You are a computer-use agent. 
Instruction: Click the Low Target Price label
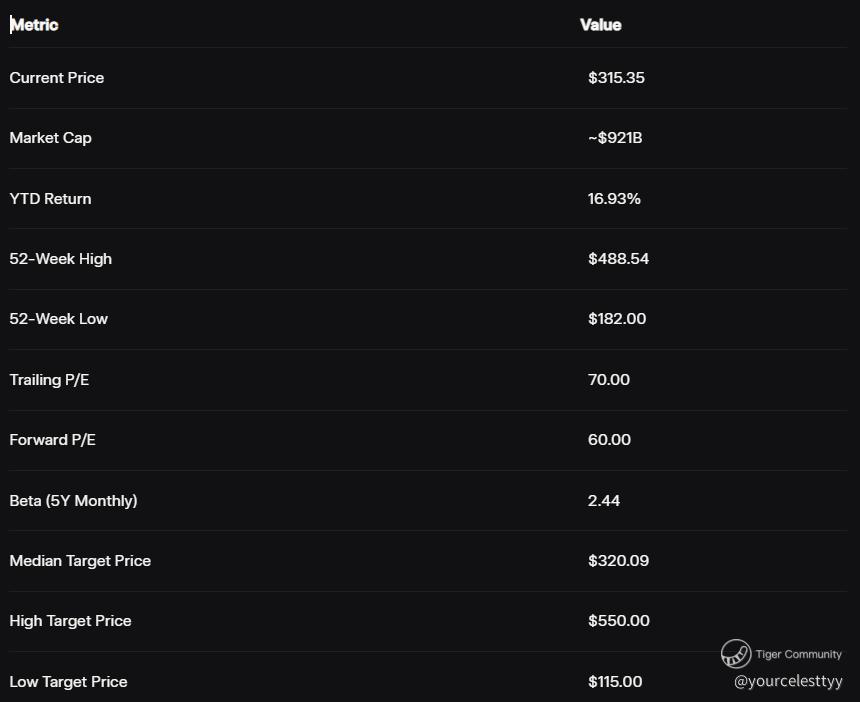69,682
